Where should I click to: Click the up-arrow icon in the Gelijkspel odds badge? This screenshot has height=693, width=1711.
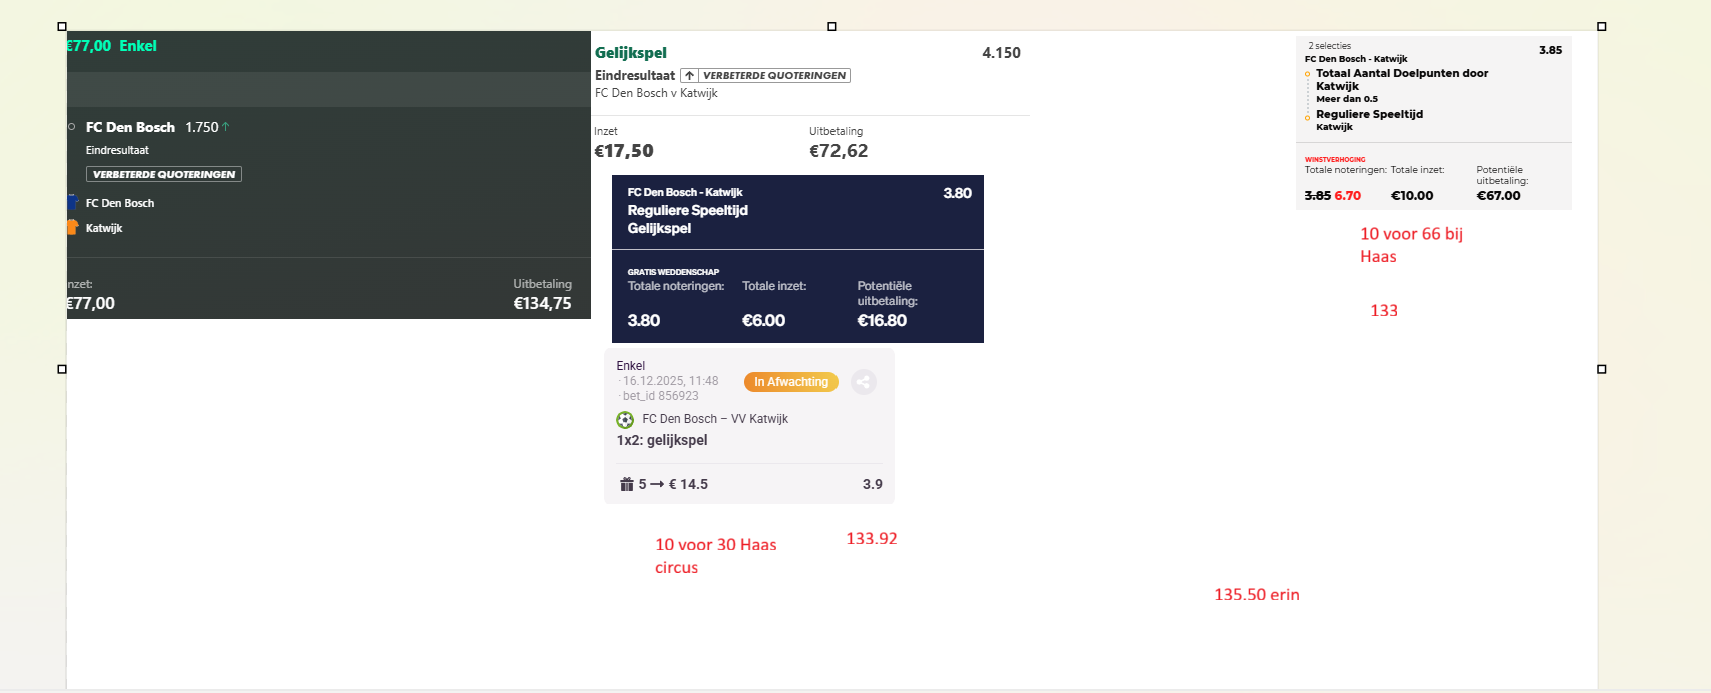pos(689,75)
